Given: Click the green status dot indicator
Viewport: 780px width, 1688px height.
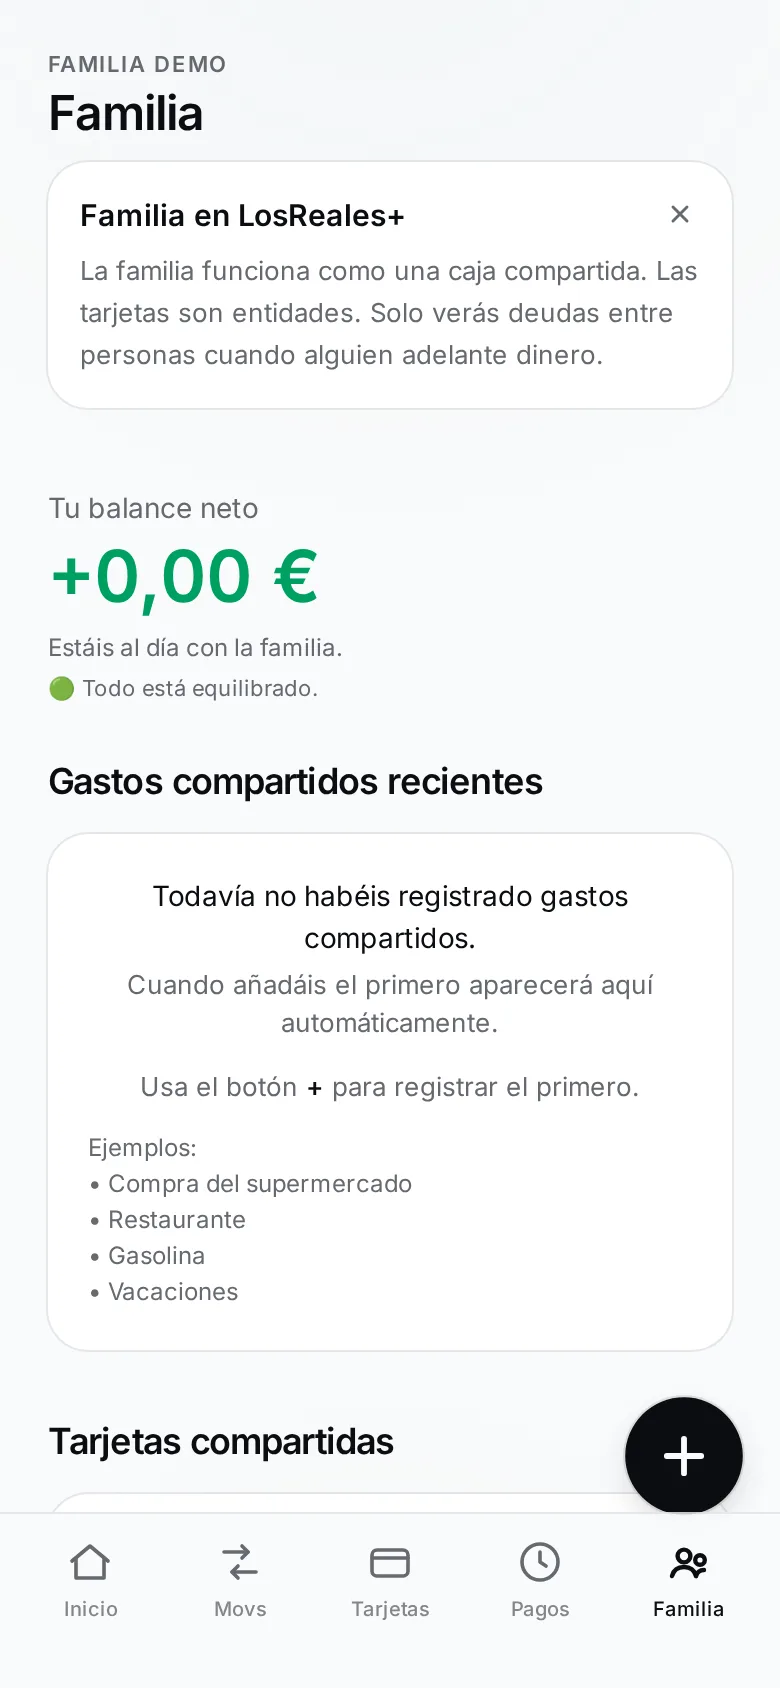Looking at the screenshot, I should coord(61,688).
